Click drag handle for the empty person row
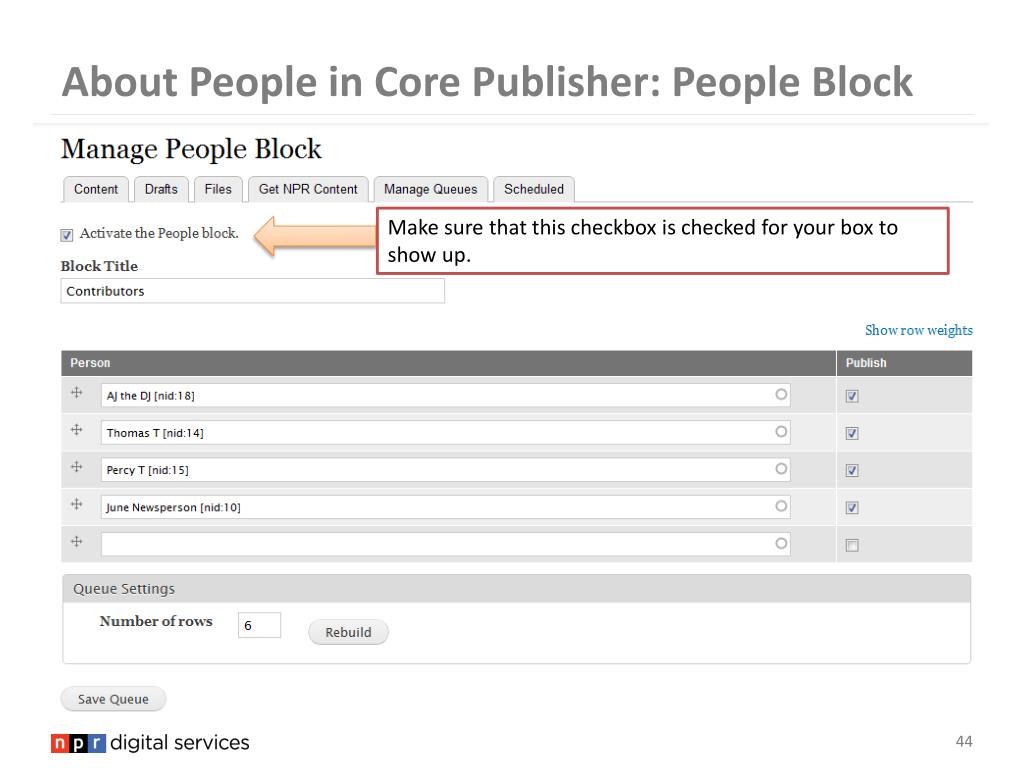 pos(76,541)
